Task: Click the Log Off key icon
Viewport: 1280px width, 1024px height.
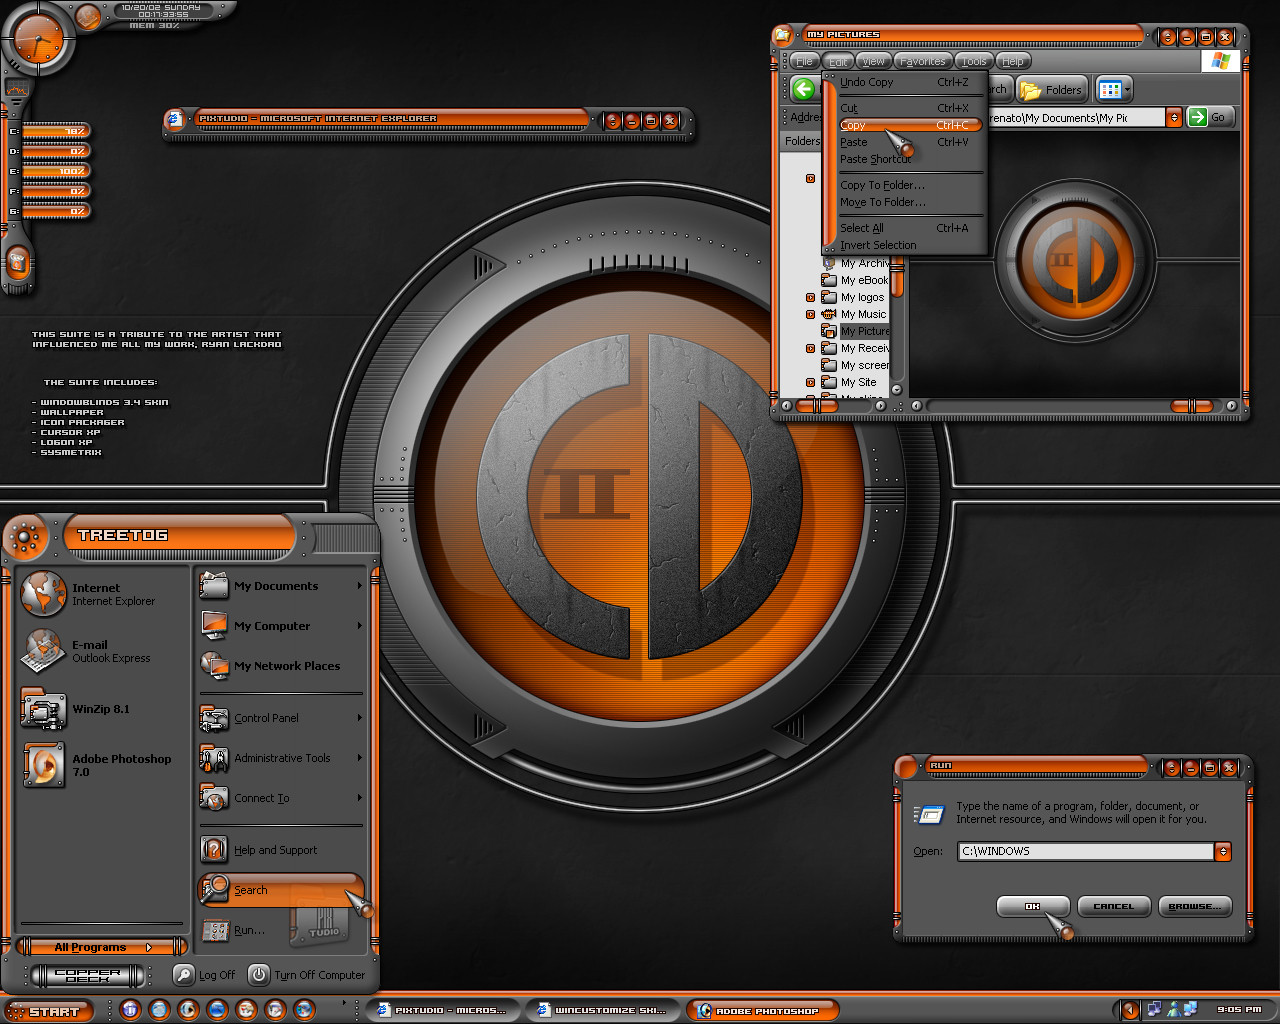Action: pyautogui.click(x=183, y=974)
